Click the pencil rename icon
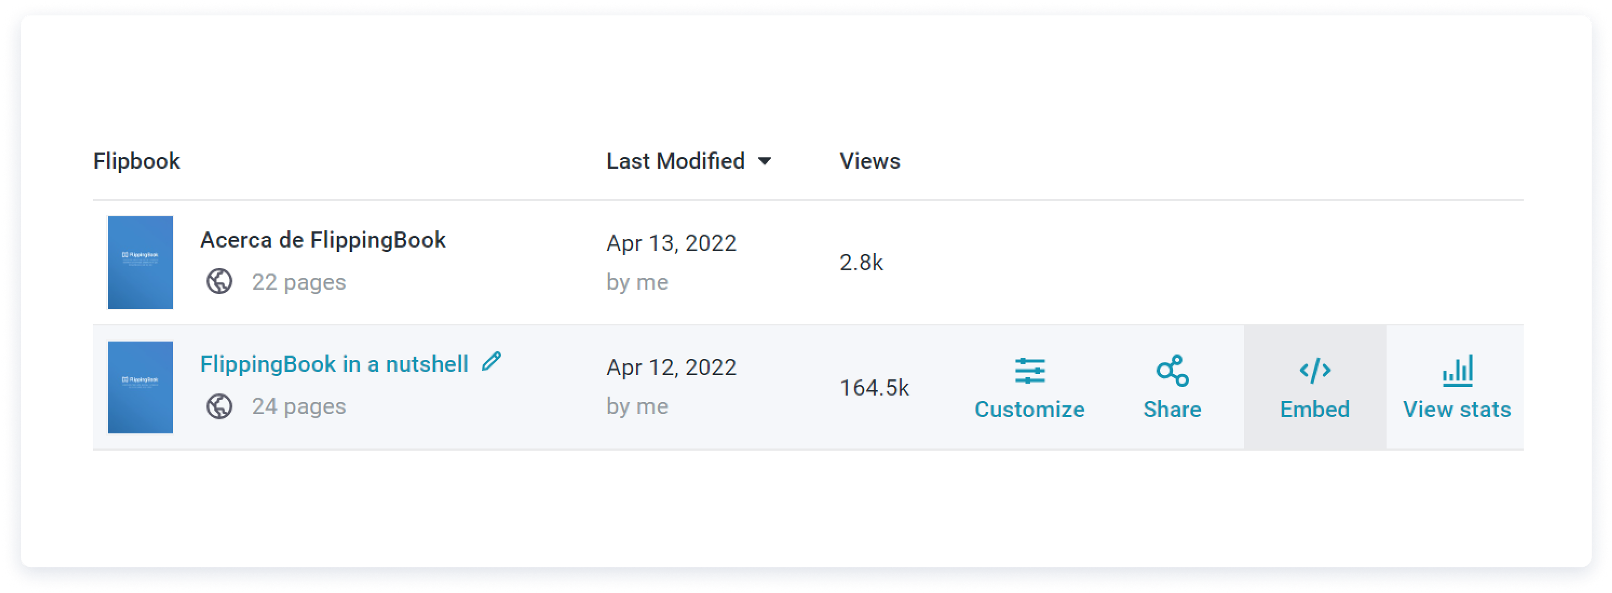Viewport: 1612px width, 593px height. 491,362
